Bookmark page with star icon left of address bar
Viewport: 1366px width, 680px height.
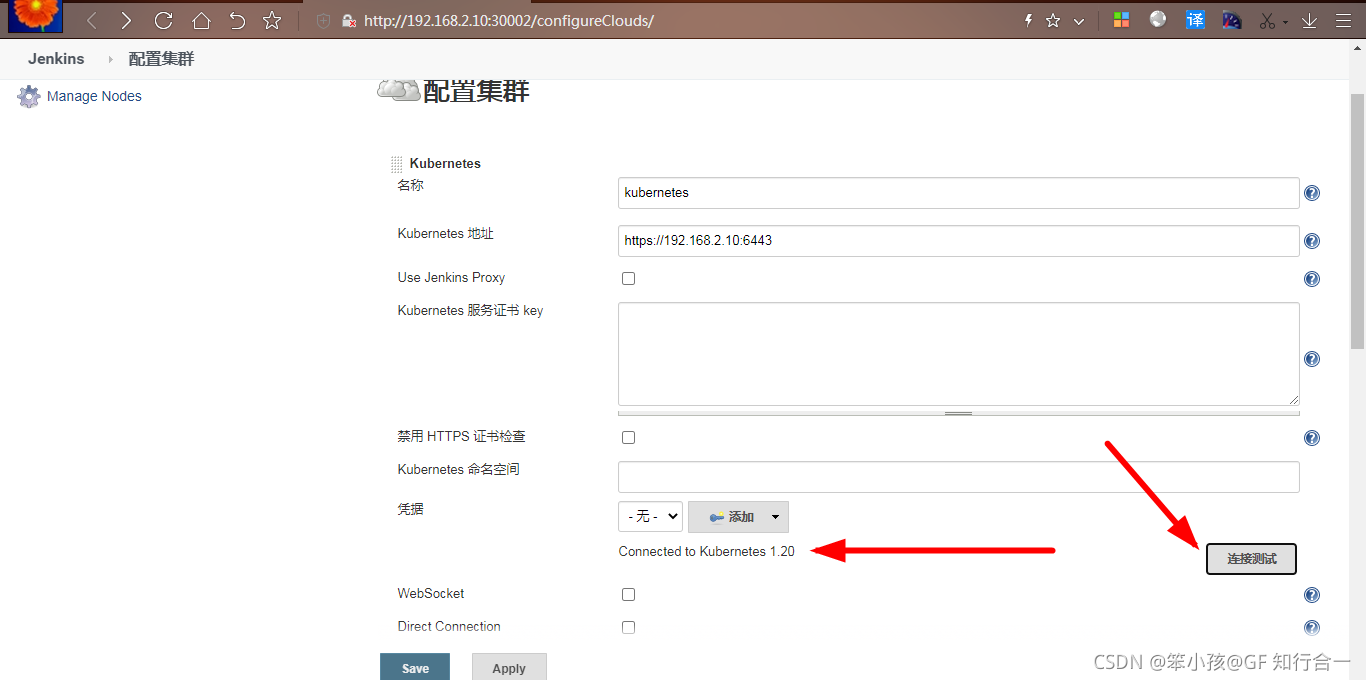coord(271,20)
